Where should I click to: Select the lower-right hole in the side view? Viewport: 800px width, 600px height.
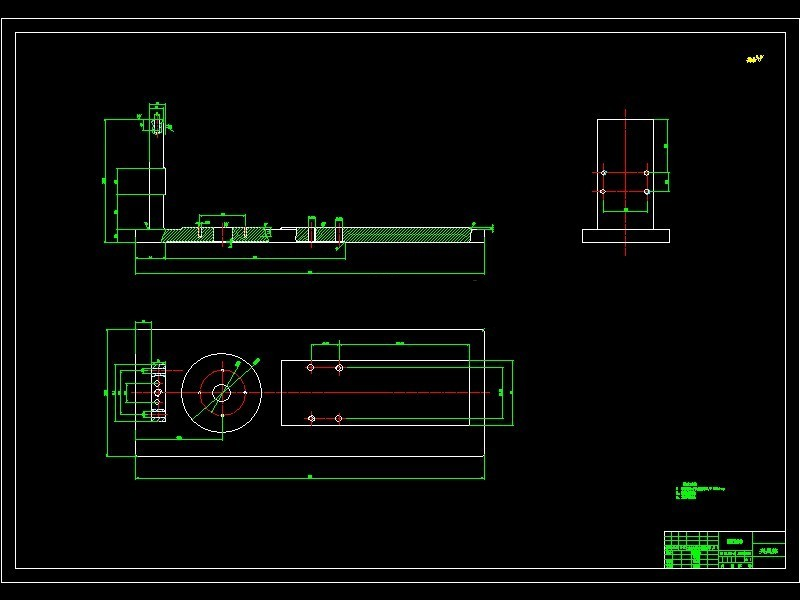tap(647, 191)
